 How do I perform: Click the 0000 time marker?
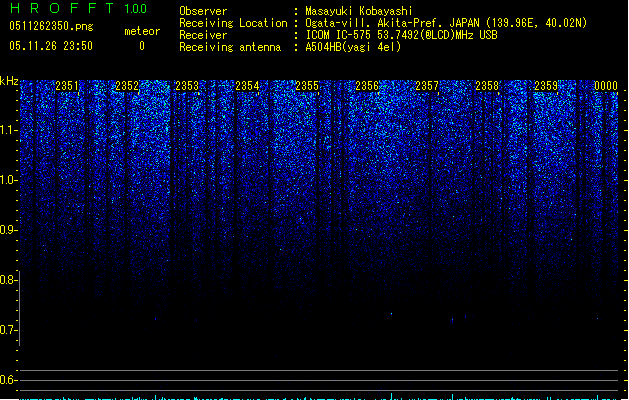point(606,86)
